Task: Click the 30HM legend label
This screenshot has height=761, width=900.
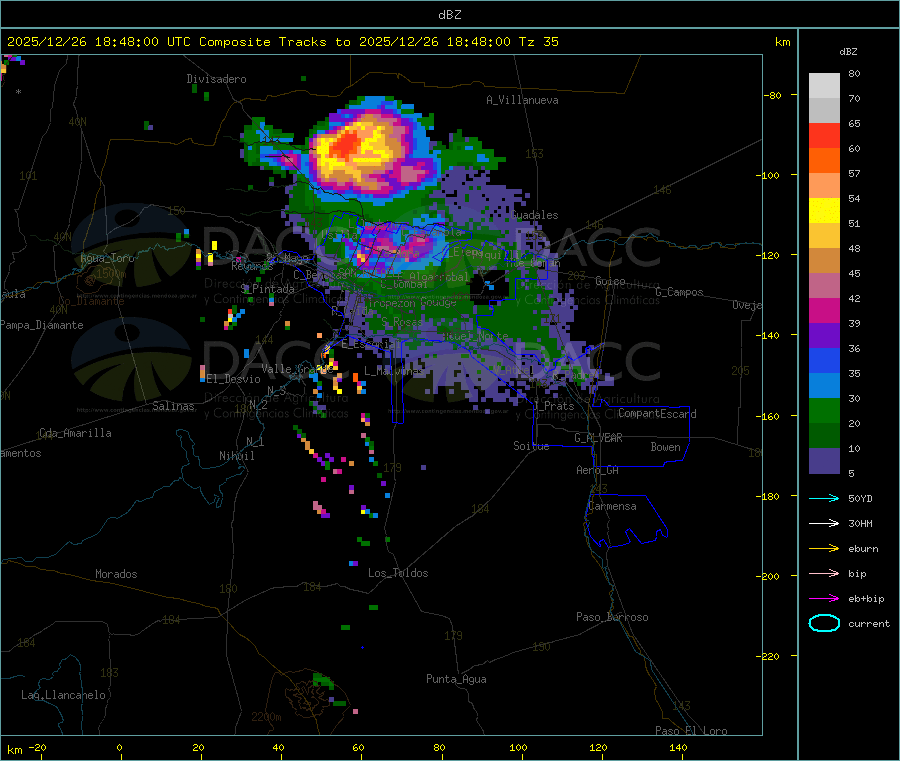Action: (x=860, y=523)
